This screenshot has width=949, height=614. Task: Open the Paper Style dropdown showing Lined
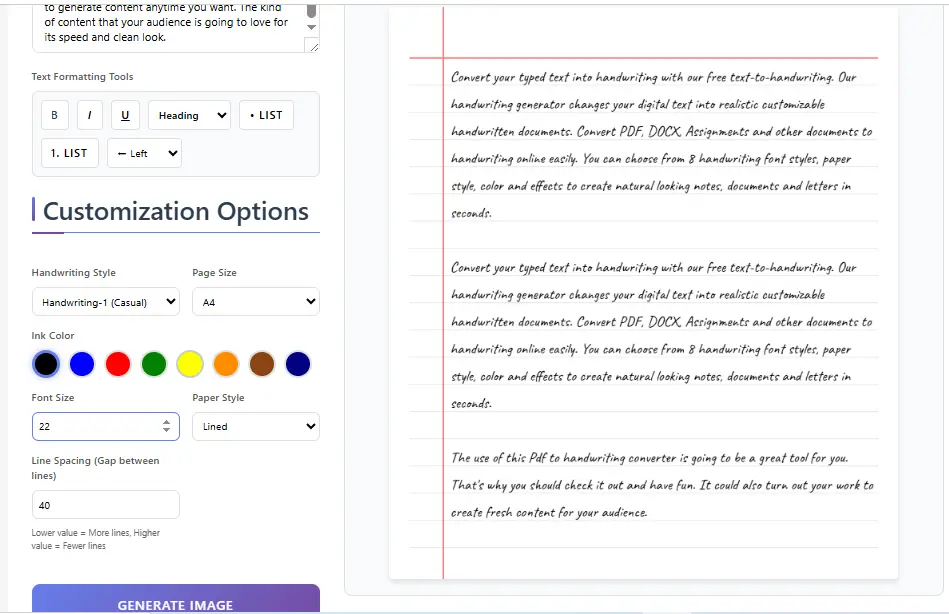point(255,426)
